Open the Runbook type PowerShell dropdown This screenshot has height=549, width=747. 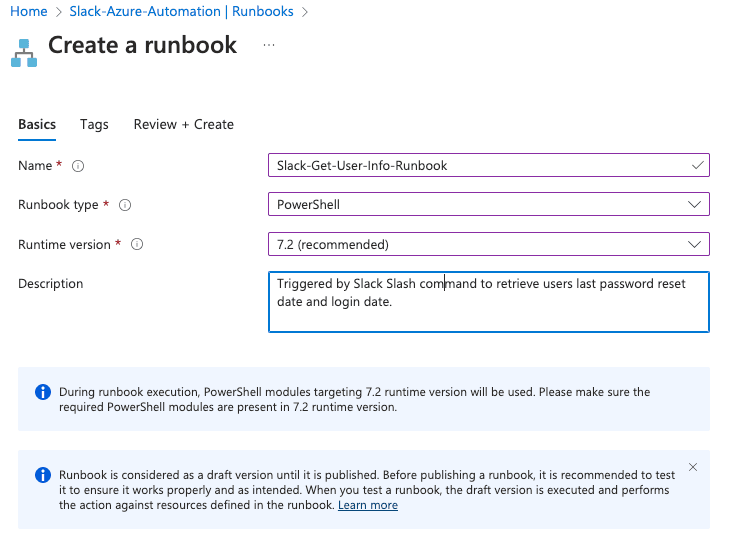pyautogui.click(x=489, y=204)
